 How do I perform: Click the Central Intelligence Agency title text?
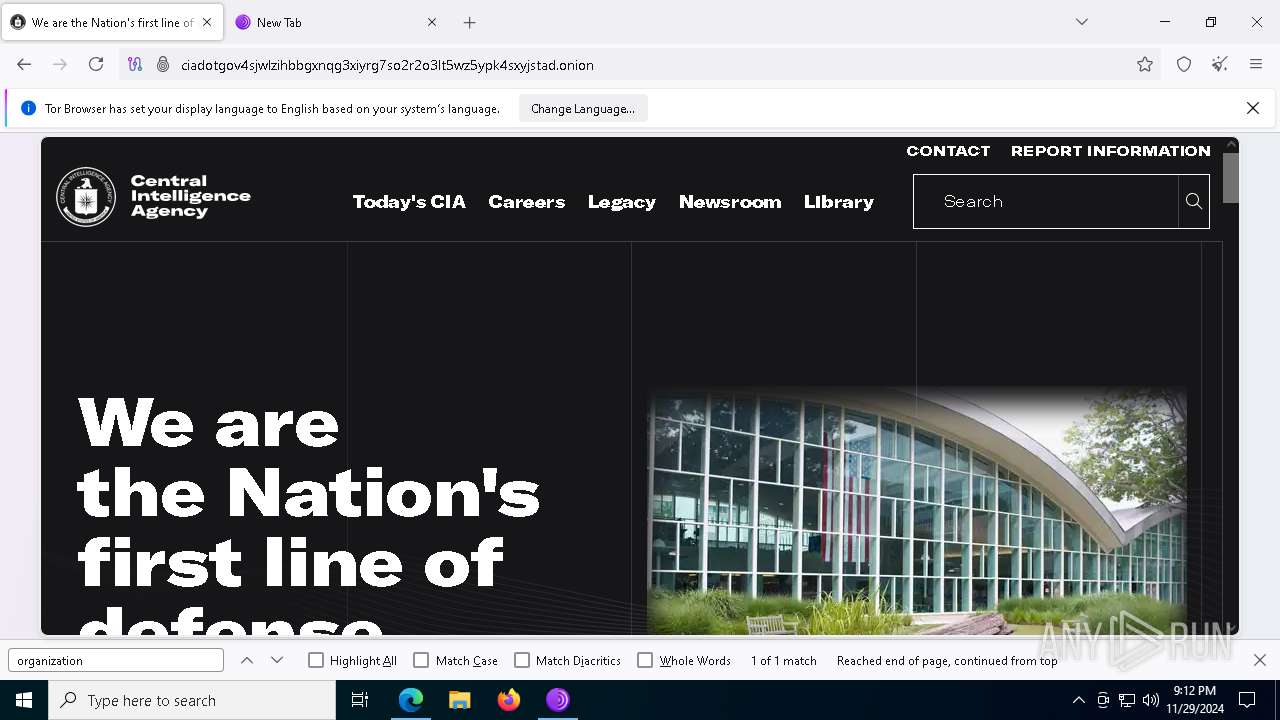click(x=190, y=196)
